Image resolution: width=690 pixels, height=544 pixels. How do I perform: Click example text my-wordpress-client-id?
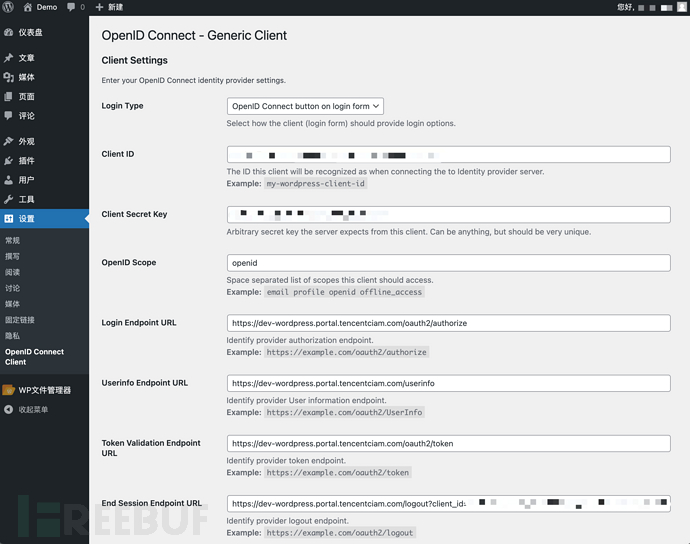click(316, 184)
